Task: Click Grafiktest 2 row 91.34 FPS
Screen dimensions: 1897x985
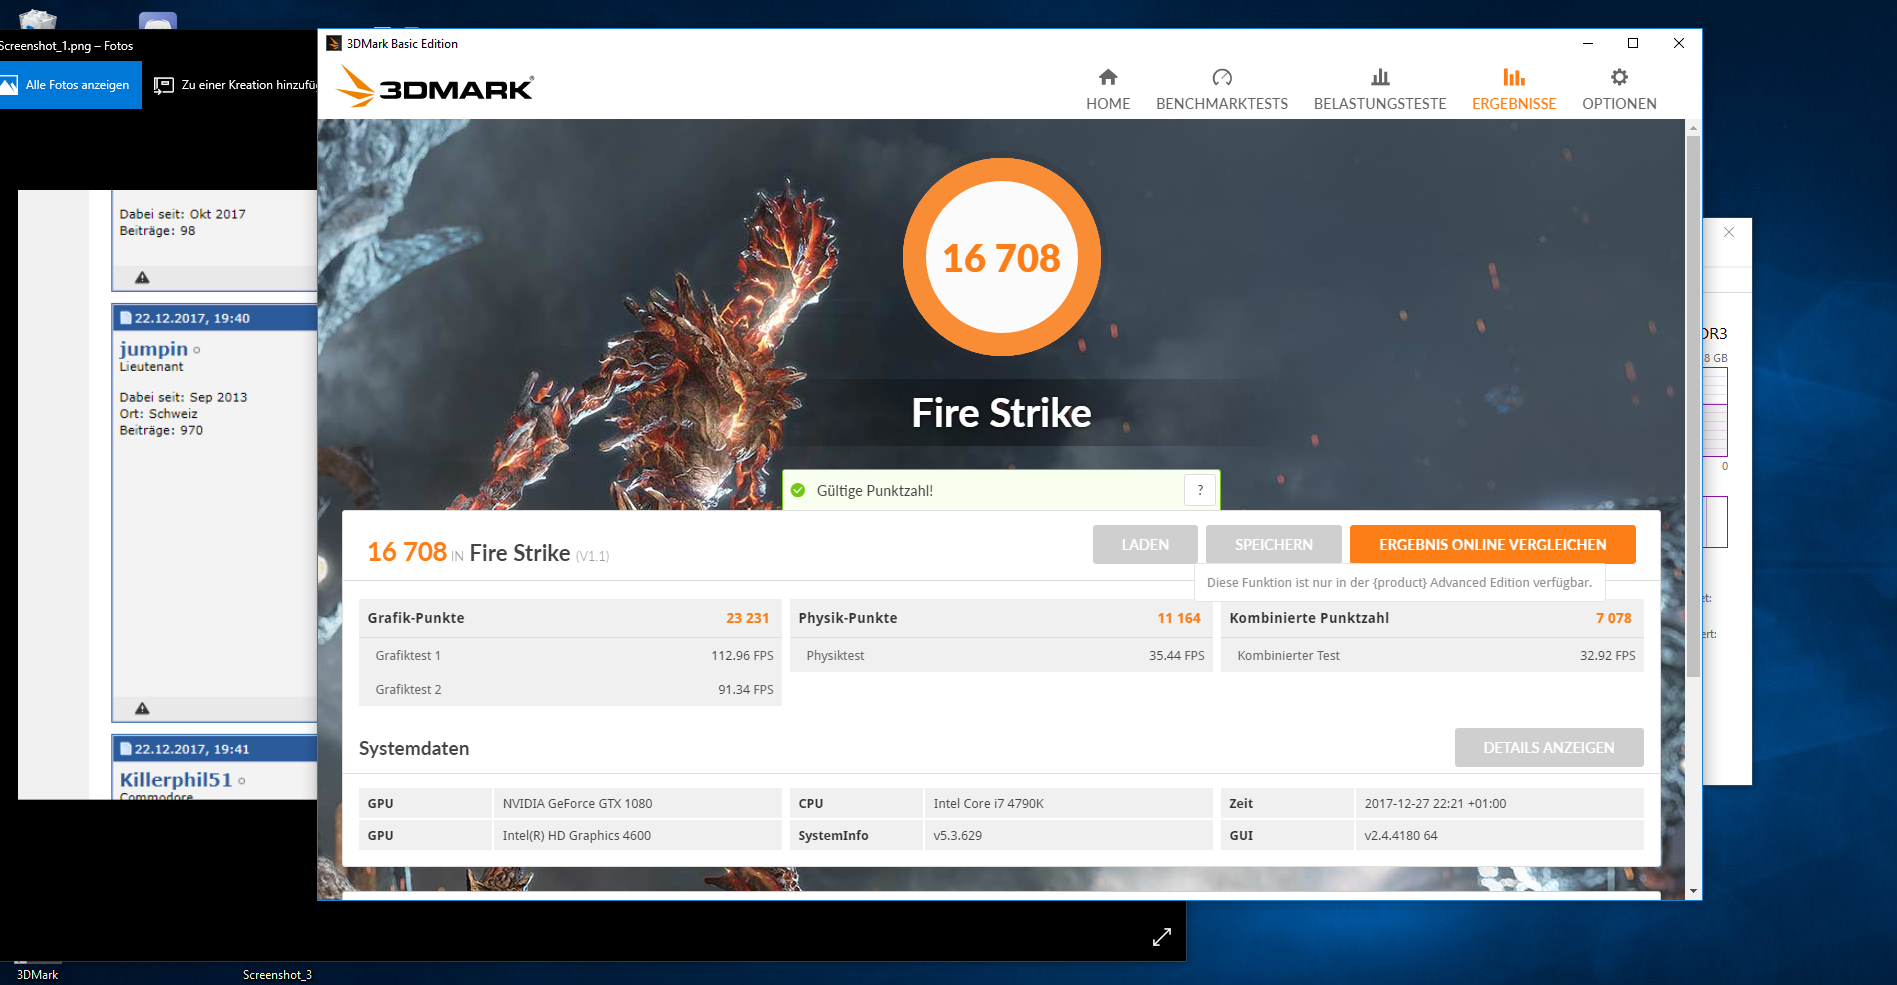Action: point(570,689)
